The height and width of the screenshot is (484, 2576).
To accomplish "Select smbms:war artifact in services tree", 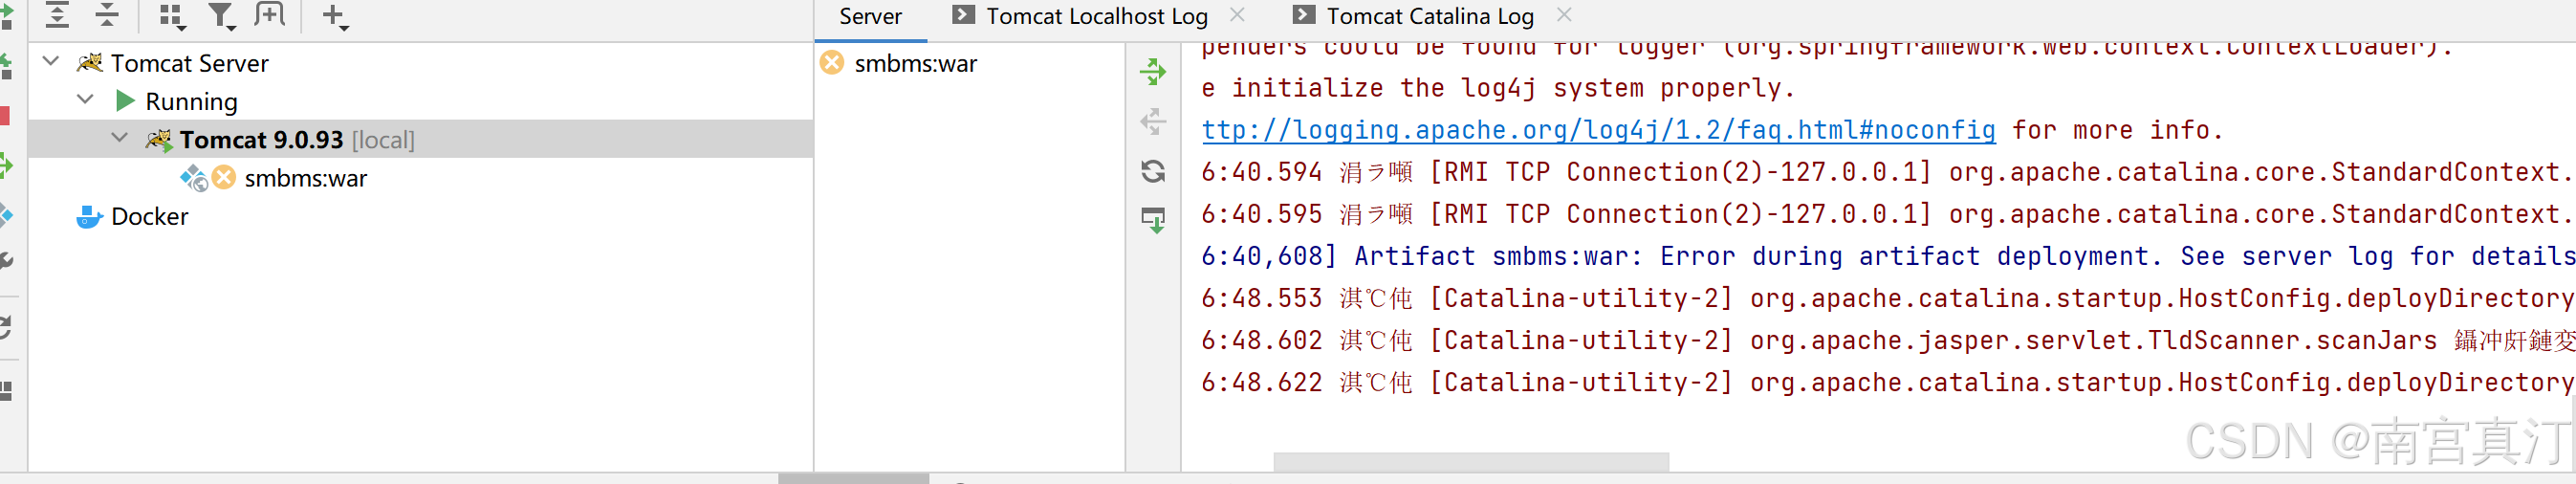I will [306, 178].
